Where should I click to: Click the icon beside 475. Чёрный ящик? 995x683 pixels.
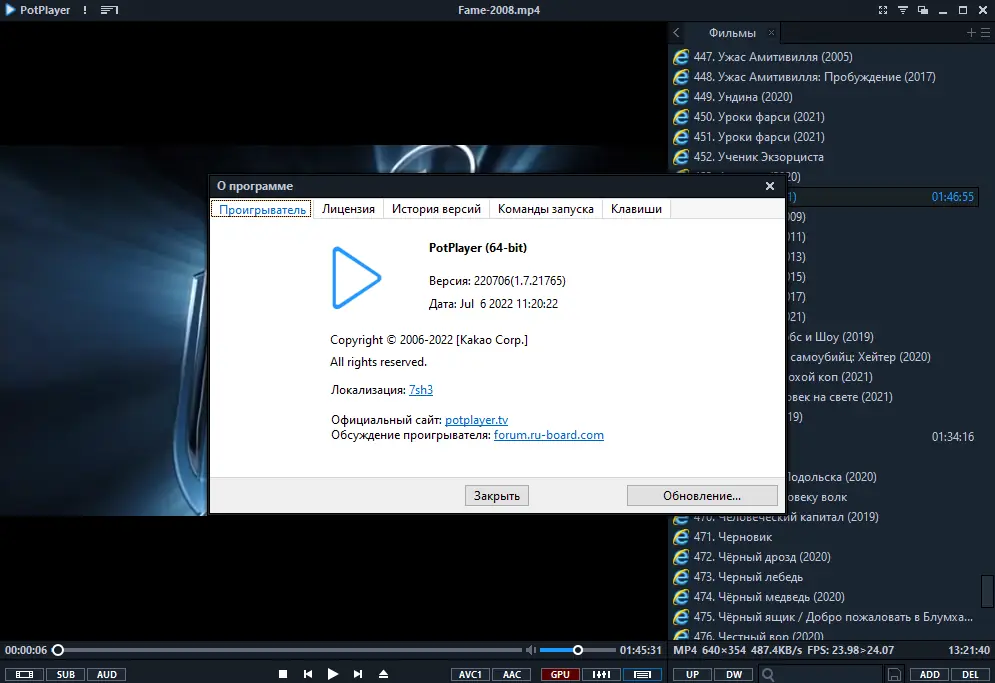click(681, 617)
